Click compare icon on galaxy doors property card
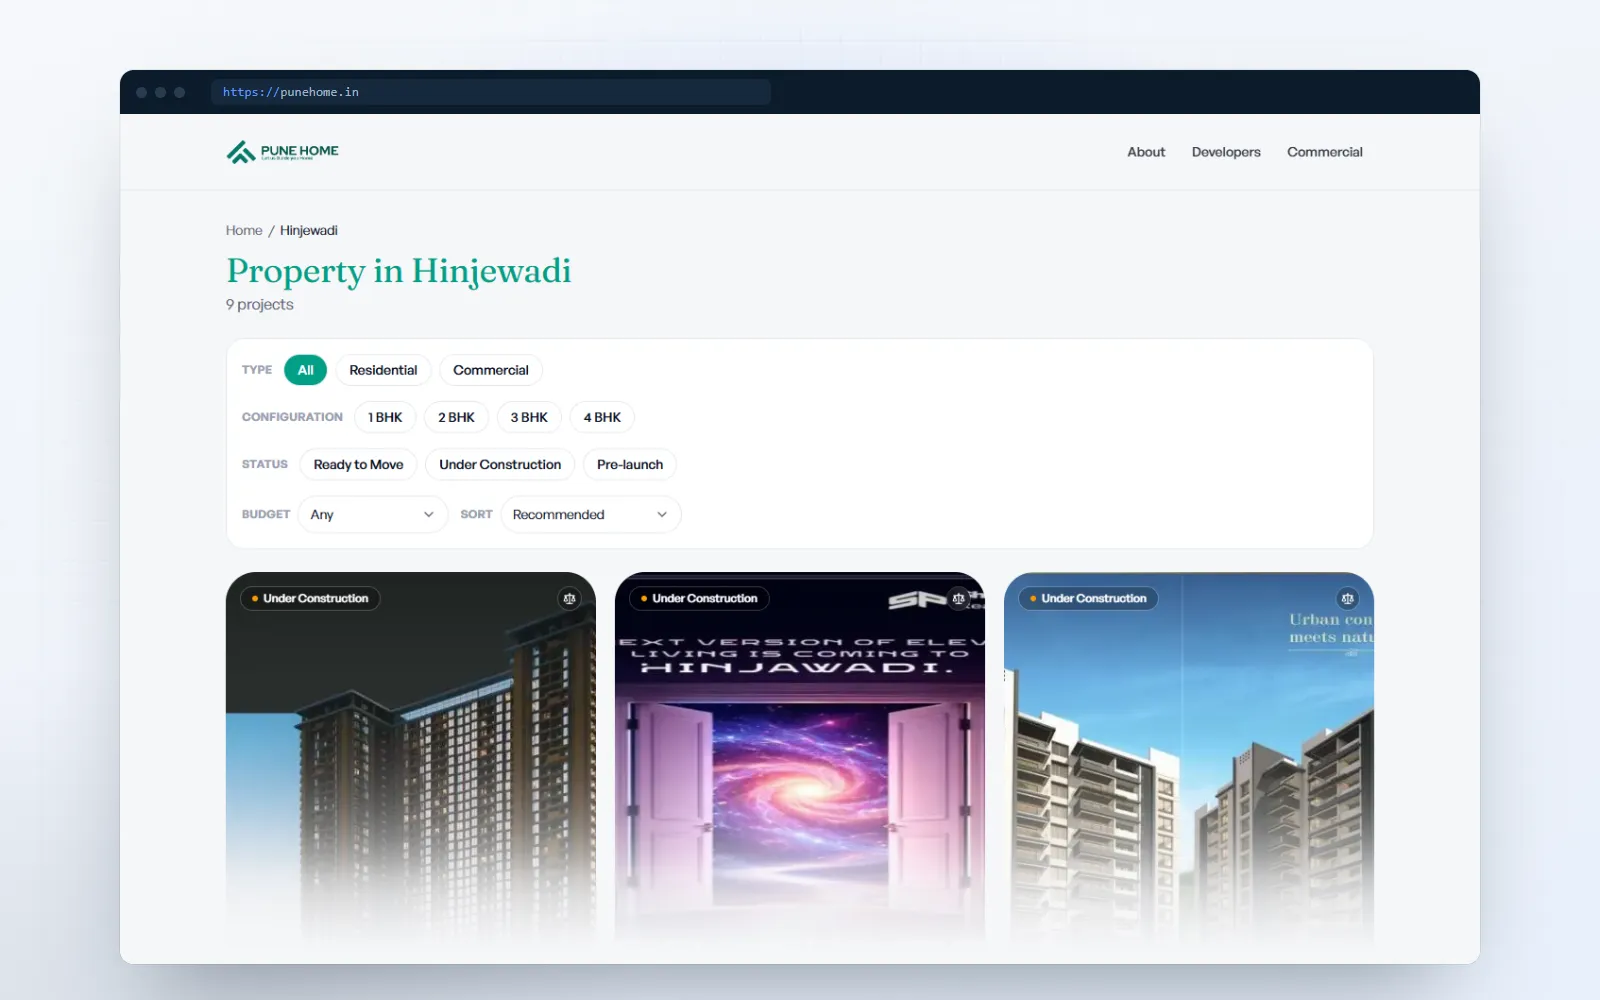1600x1000 pixels. coord(958,598)
